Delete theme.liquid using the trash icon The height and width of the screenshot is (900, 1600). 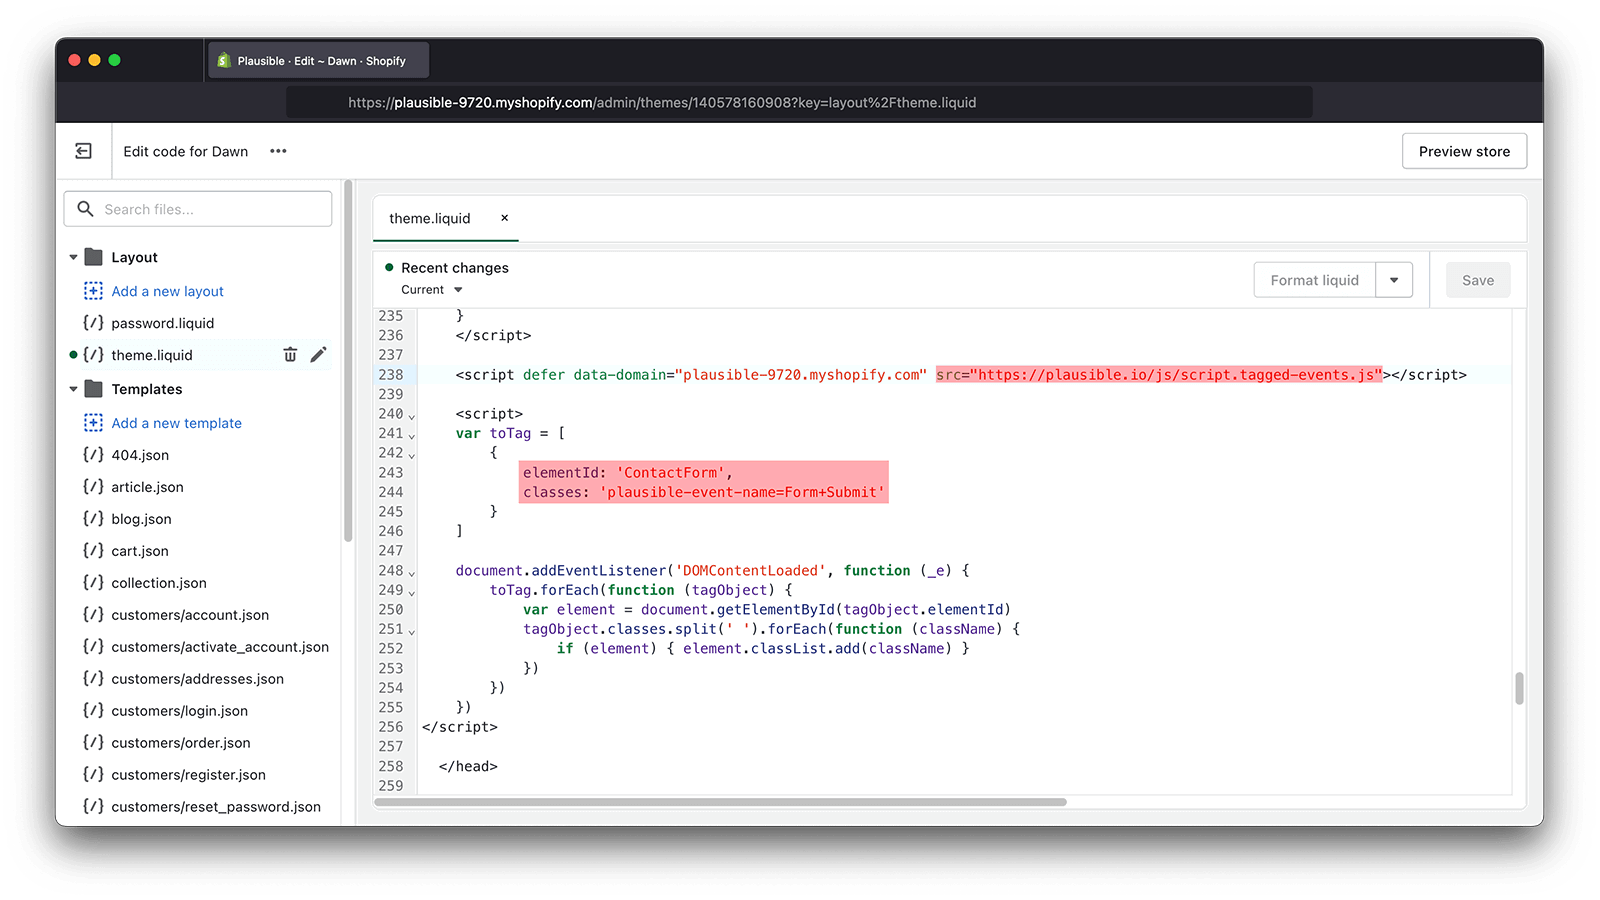pyautogui.click(x=290, y=354)
